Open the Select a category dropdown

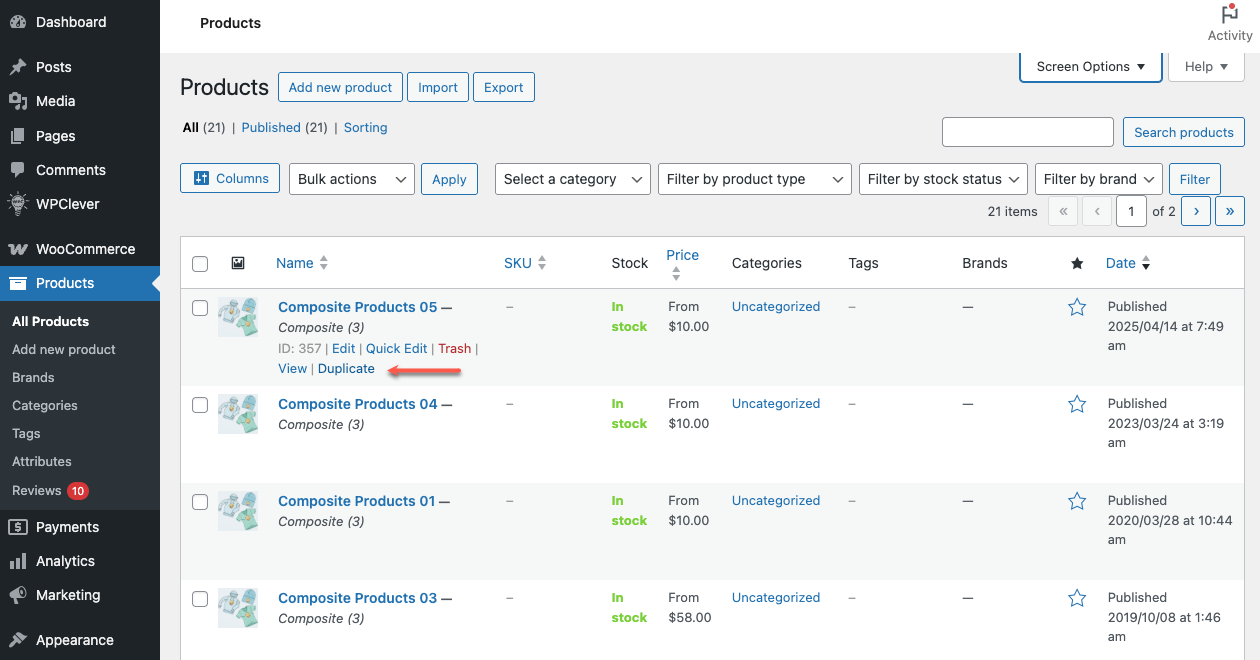pyautogui.click(x=573, y=179)
